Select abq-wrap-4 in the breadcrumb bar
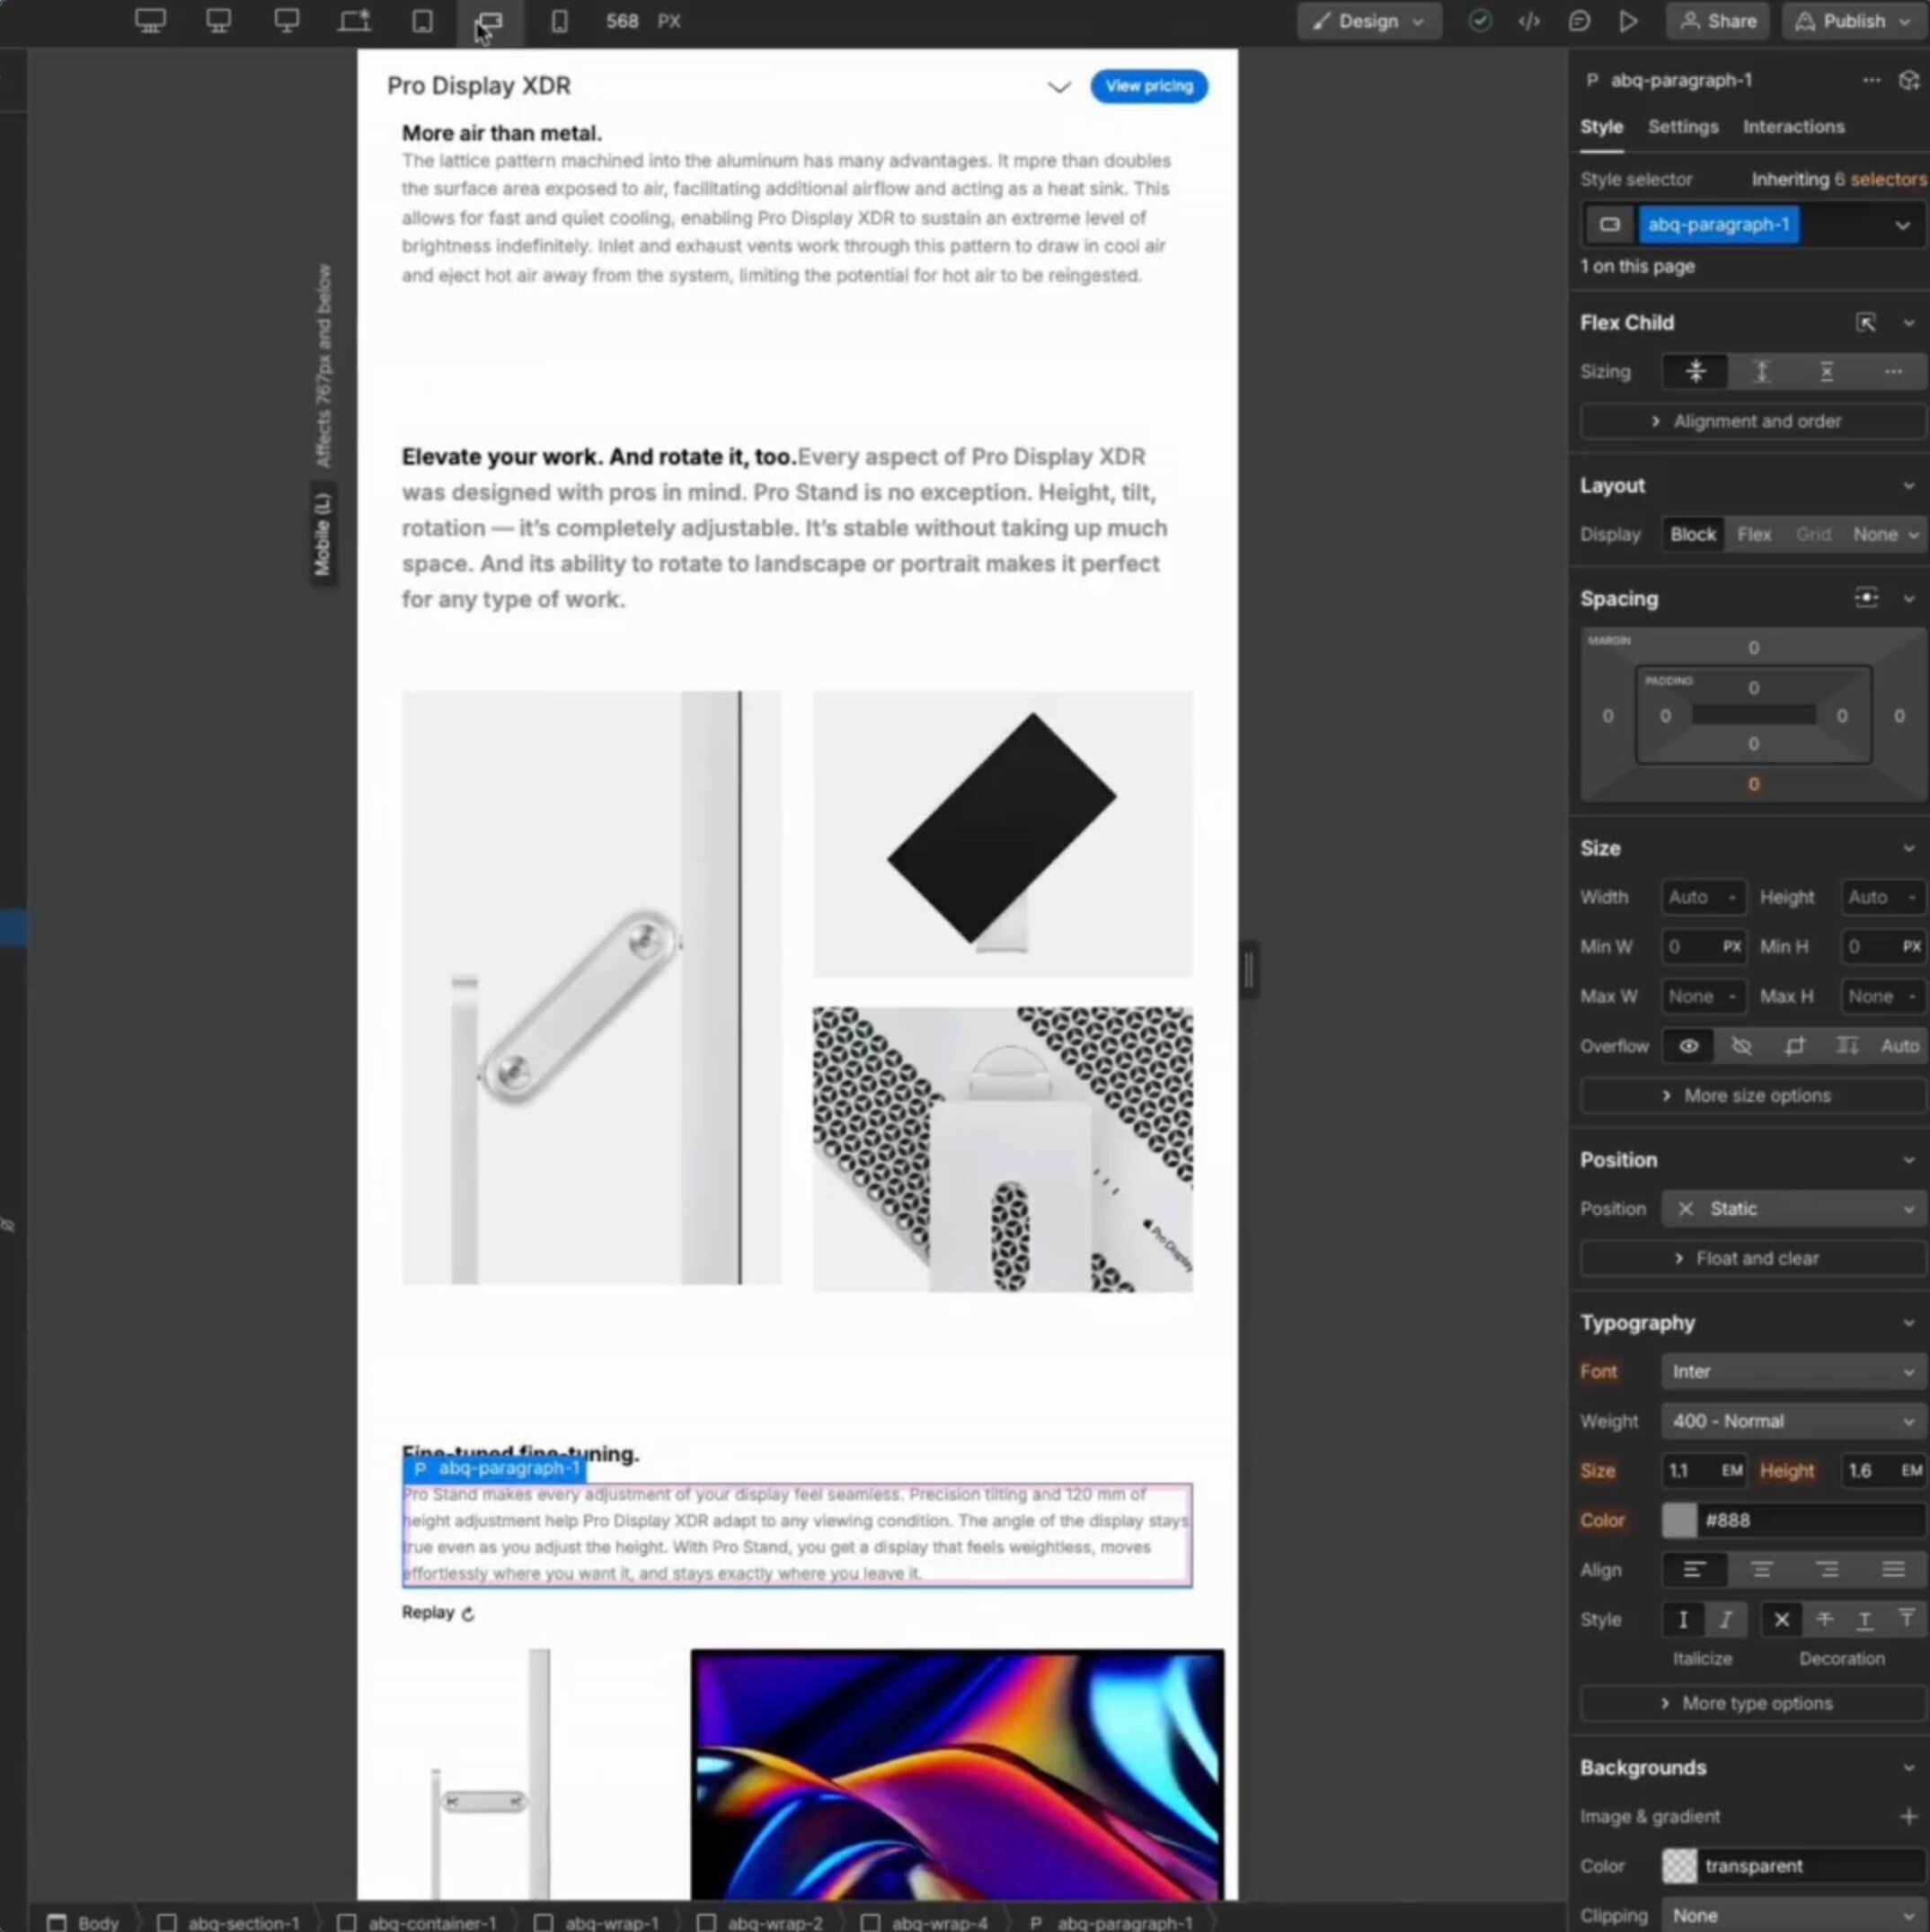This screenshot has width=1930, height=1932. tap(925, 1922)
